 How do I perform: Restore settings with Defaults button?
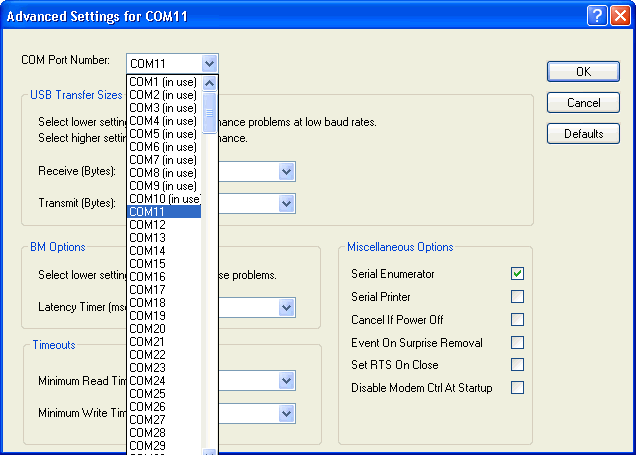pyautogui.click(x=583, y=134)
